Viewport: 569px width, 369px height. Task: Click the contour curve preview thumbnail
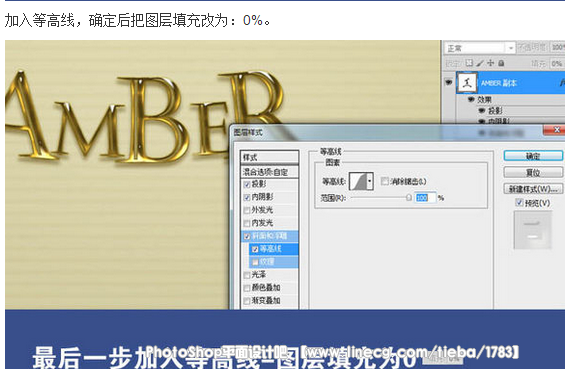pyautogui.click(x=357, y=181)
